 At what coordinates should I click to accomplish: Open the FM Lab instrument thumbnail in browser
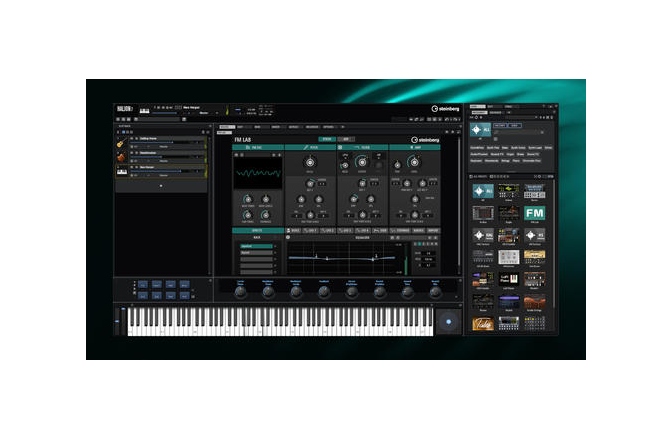coord(534,213)
